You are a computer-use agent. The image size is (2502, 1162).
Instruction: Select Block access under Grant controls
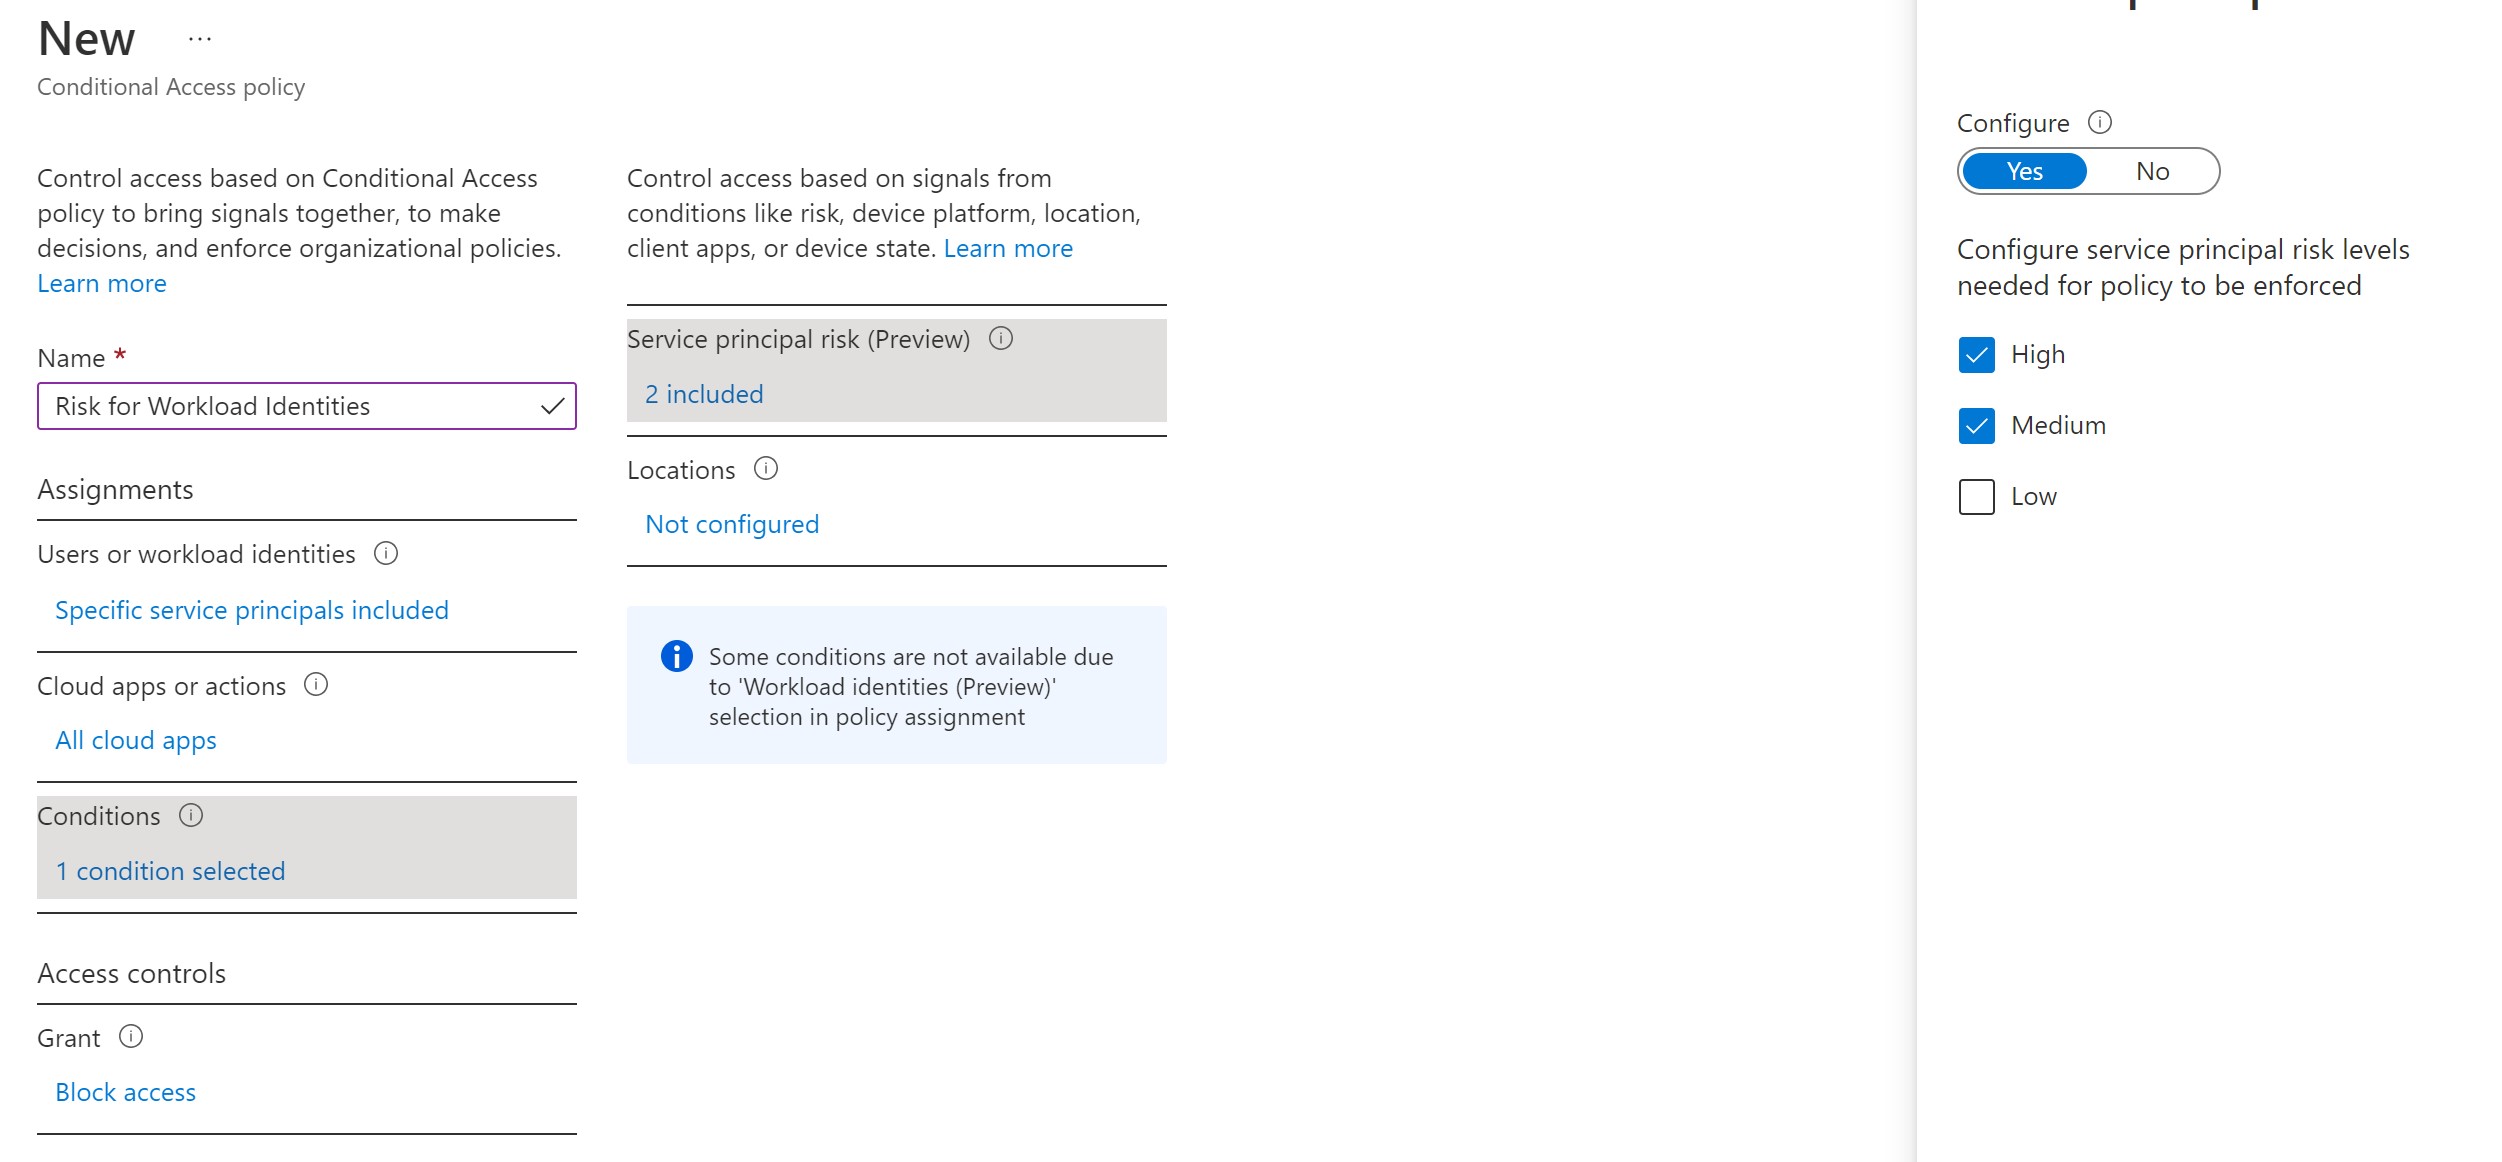click(126, 1092)
